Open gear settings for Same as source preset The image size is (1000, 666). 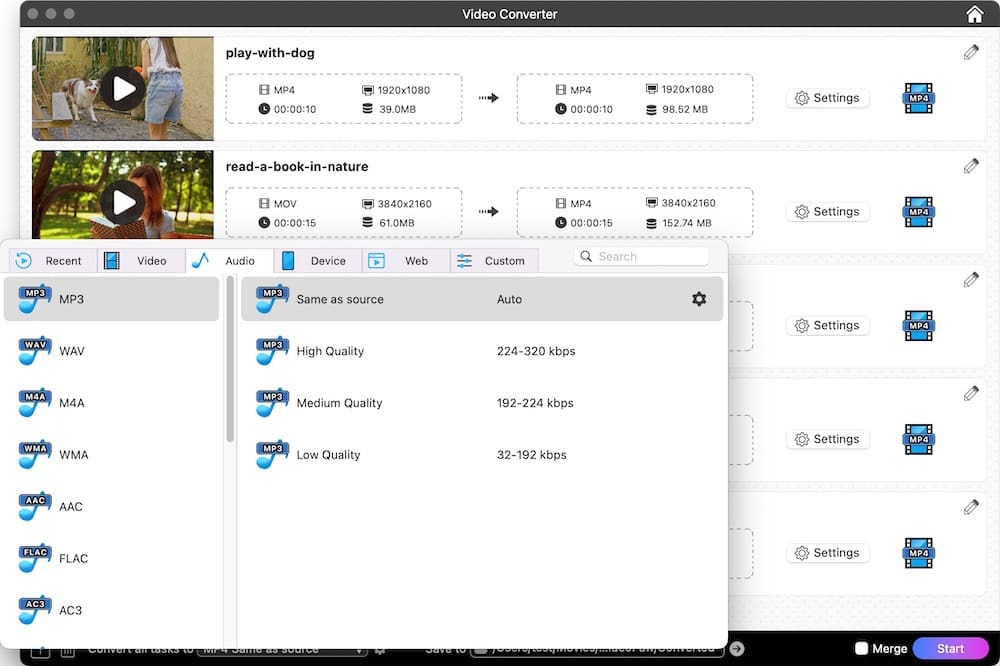699,299
